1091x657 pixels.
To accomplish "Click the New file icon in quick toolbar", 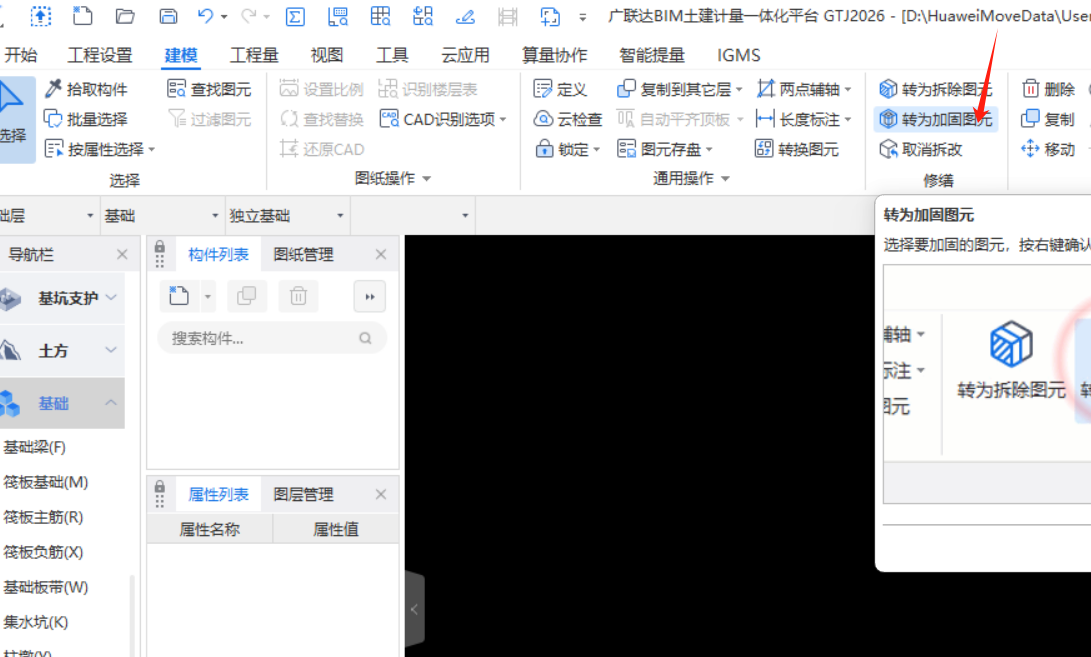I will click(82, 15).
